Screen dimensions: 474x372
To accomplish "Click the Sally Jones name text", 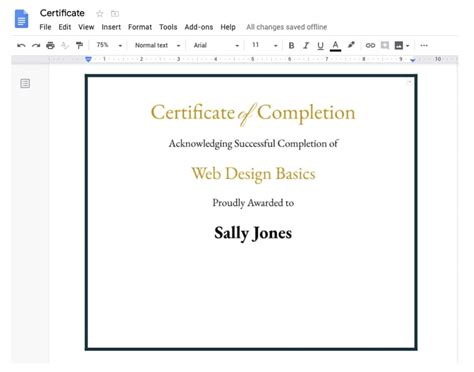I will (253, 233).
